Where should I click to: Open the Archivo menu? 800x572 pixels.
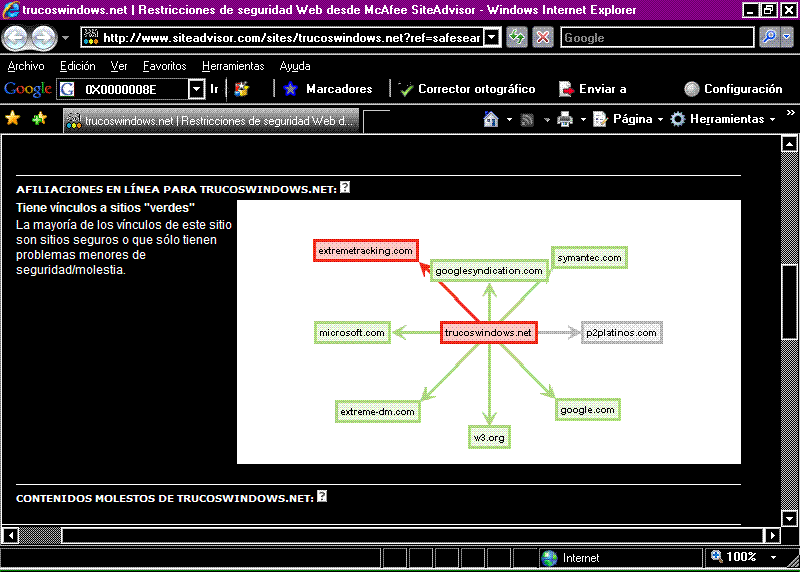(26, 66)
